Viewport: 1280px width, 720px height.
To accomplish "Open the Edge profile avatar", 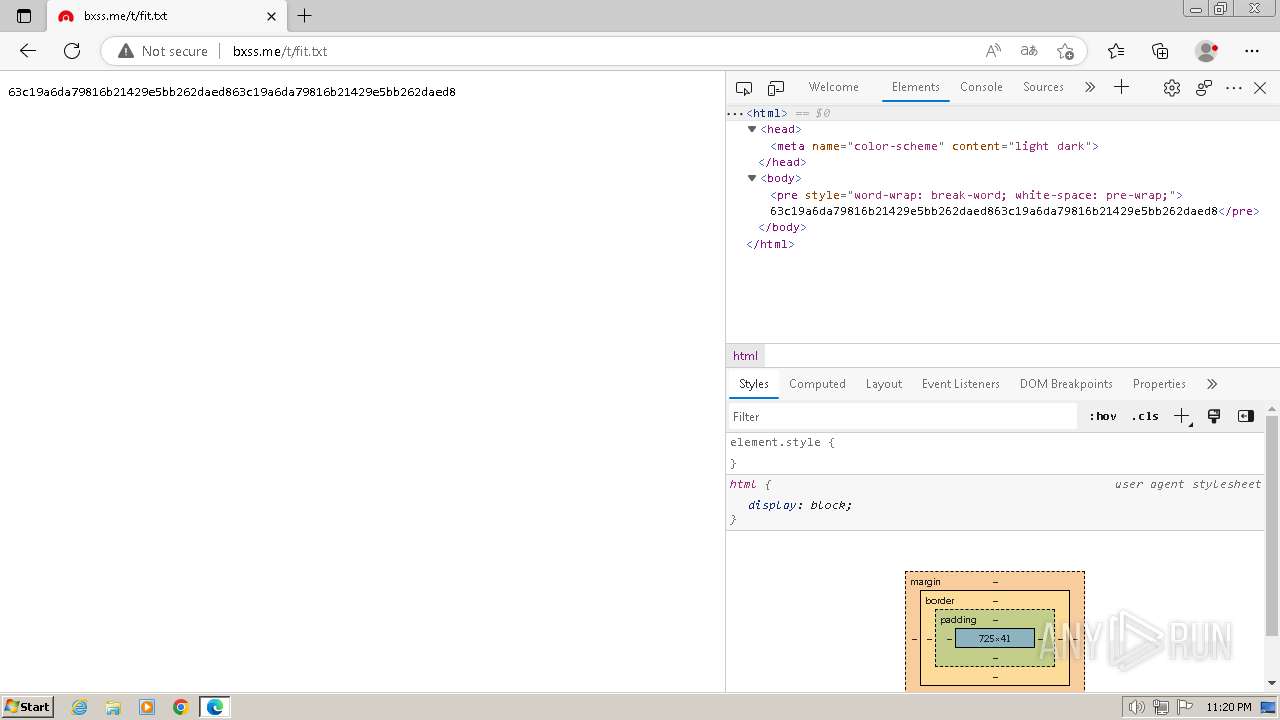I will click(x=1207, y=51).
